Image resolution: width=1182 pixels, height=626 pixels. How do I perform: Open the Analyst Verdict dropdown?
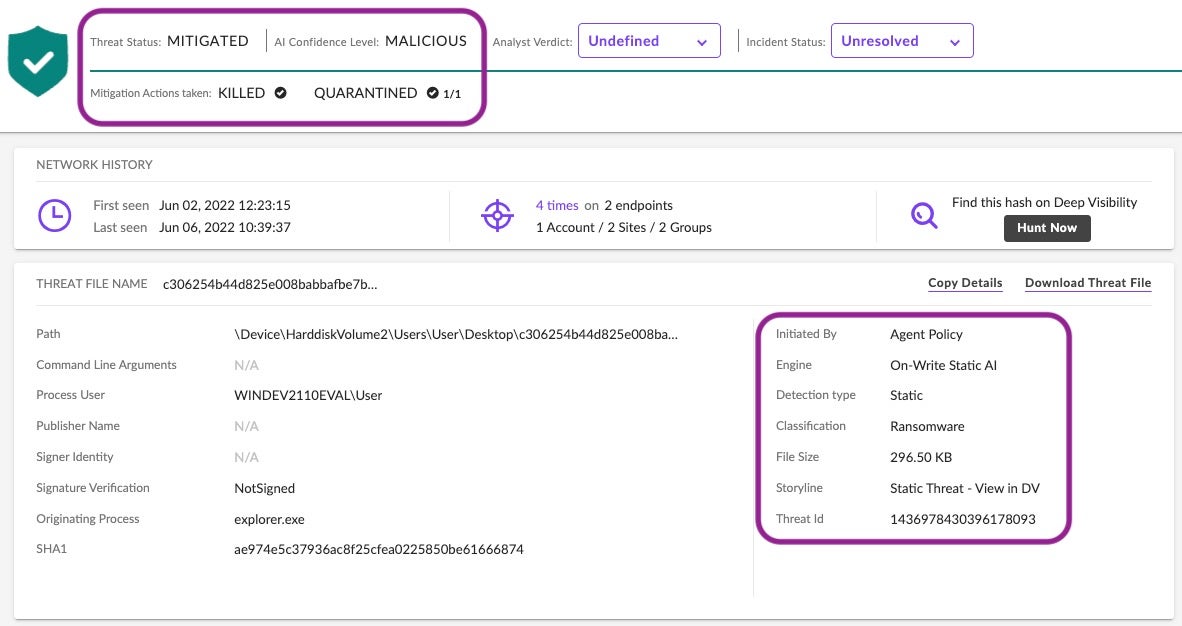[648, 41]
